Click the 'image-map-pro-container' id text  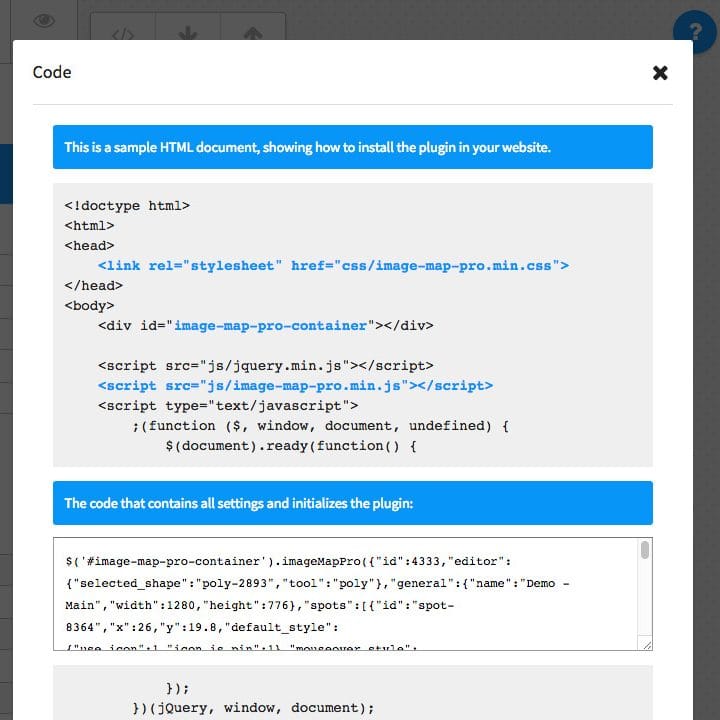[270, 326]
